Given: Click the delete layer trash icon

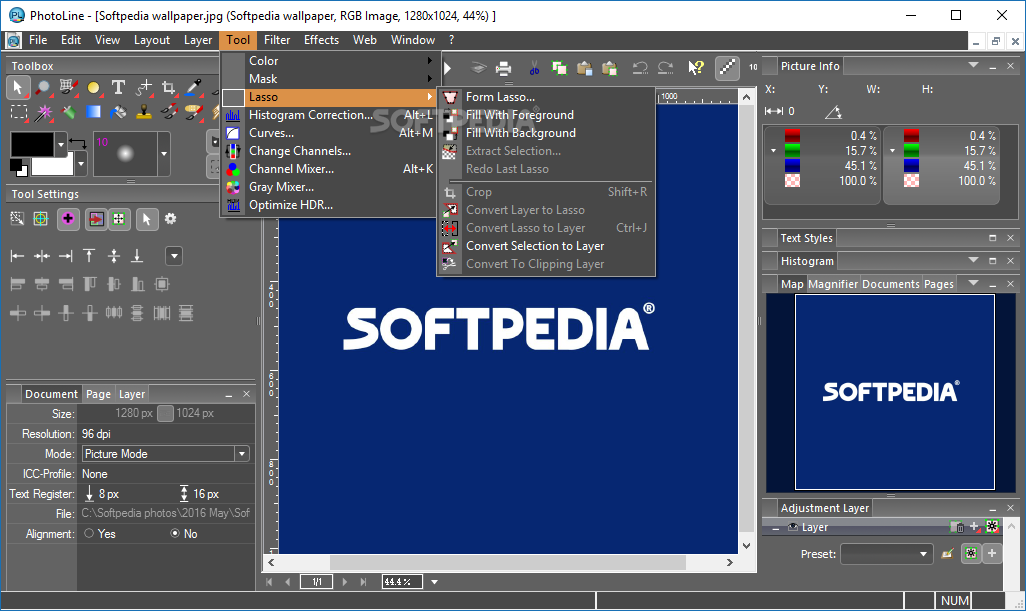Looking at the screenshot, I should point(957,527).
